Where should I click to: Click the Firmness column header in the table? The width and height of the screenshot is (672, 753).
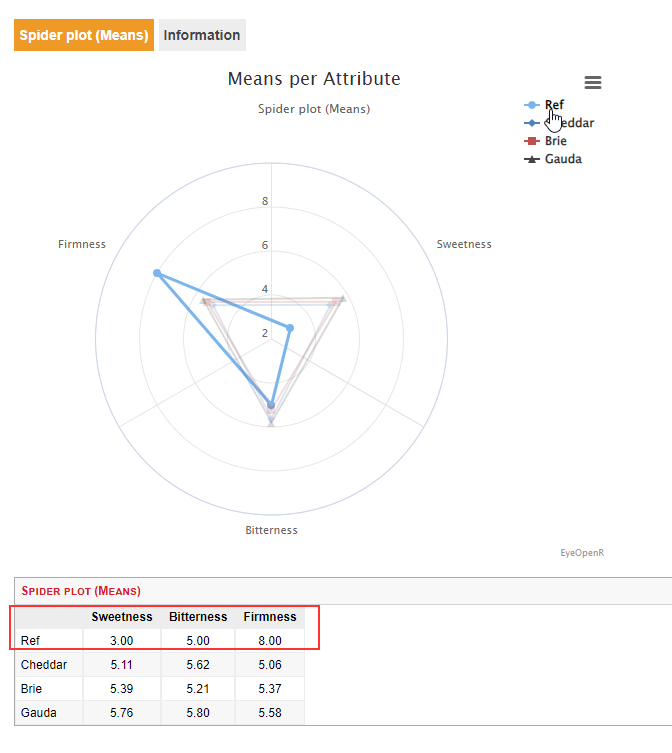click(x=270, y=617)
